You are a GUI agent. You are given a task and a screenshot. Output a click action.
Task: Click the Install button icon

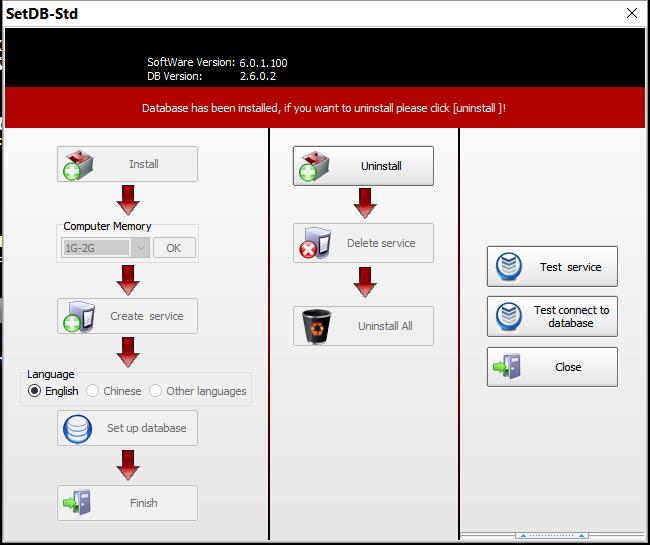coord(78,165)
